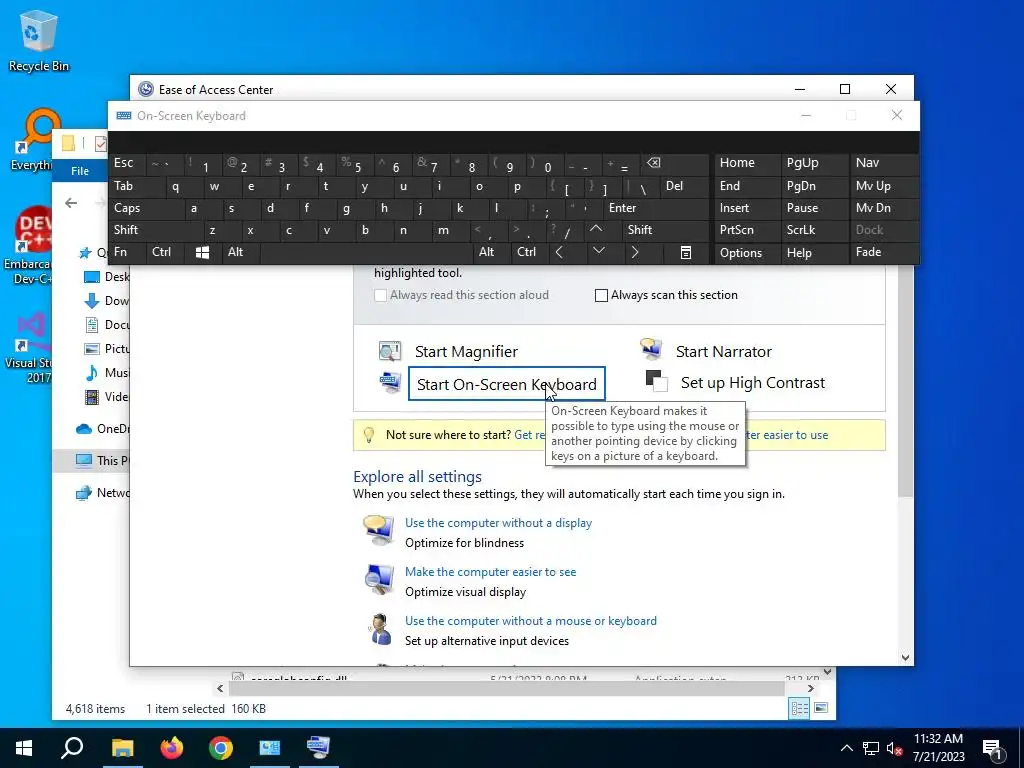Click the right arrow key on On-Screen Keyboard
Viewport: 1024px width, 768px height.
coord(635,252)
